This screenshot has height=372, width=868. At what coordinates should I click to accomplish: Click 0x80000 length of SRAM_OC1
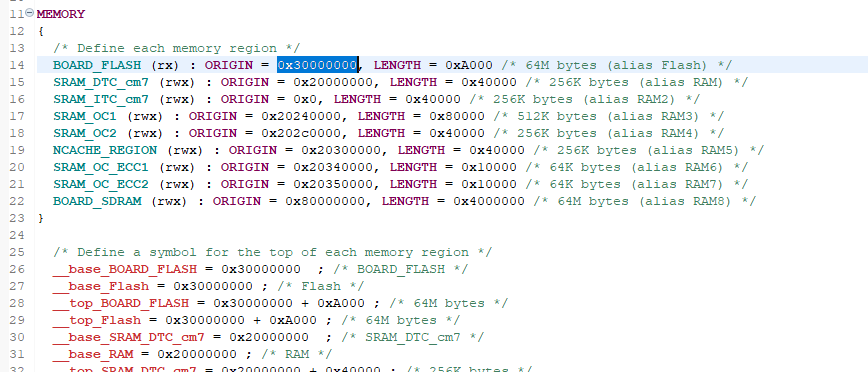456,116
